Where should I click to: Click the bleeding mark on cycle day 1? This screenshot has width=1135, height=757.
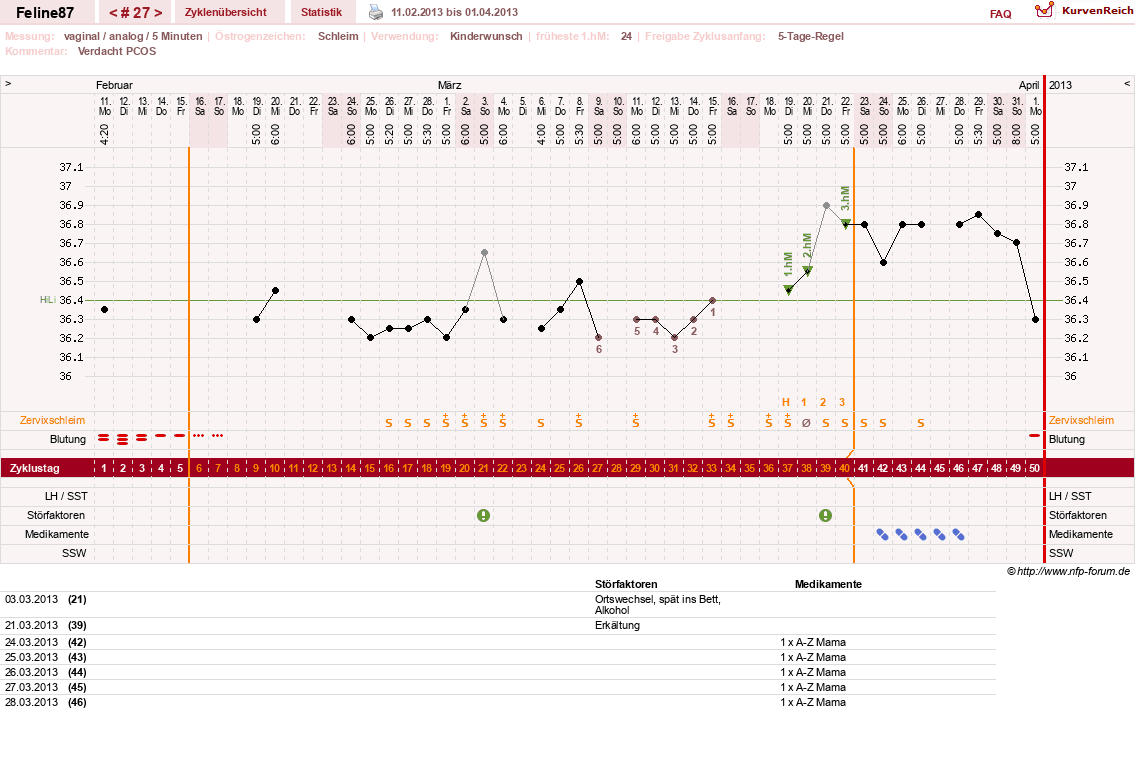click(104, 438)
